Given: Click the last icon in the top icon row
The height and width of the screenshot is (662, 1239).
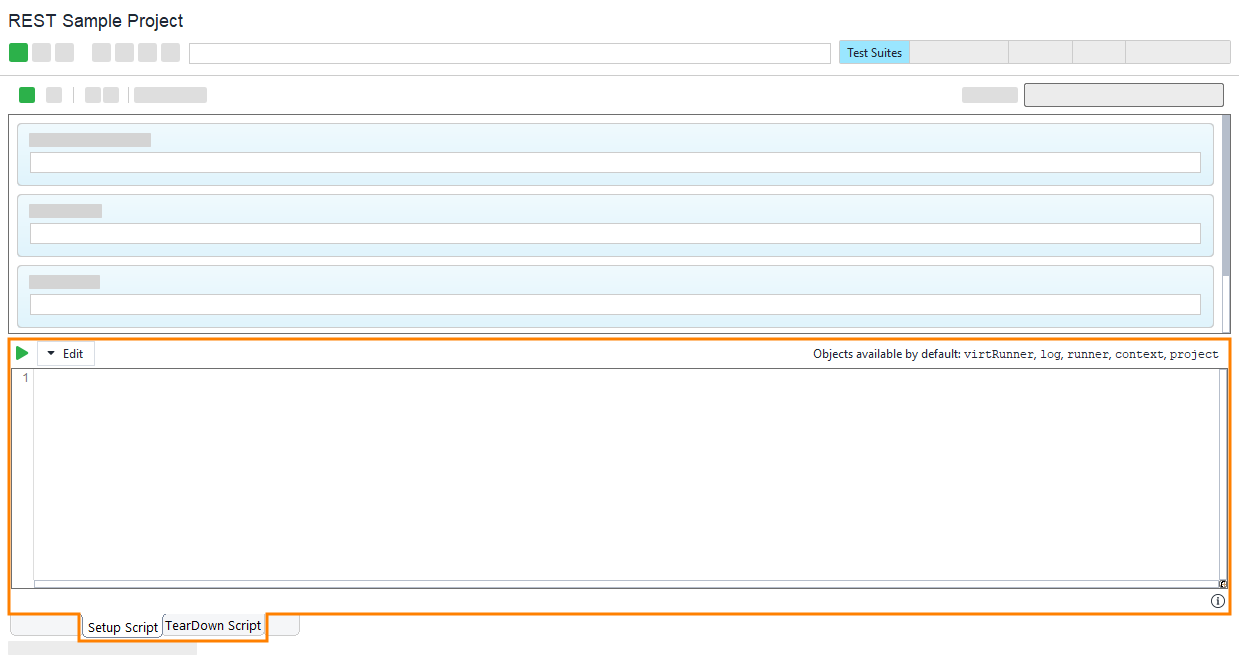Looking at the screenshot, I should pos(171,52).
